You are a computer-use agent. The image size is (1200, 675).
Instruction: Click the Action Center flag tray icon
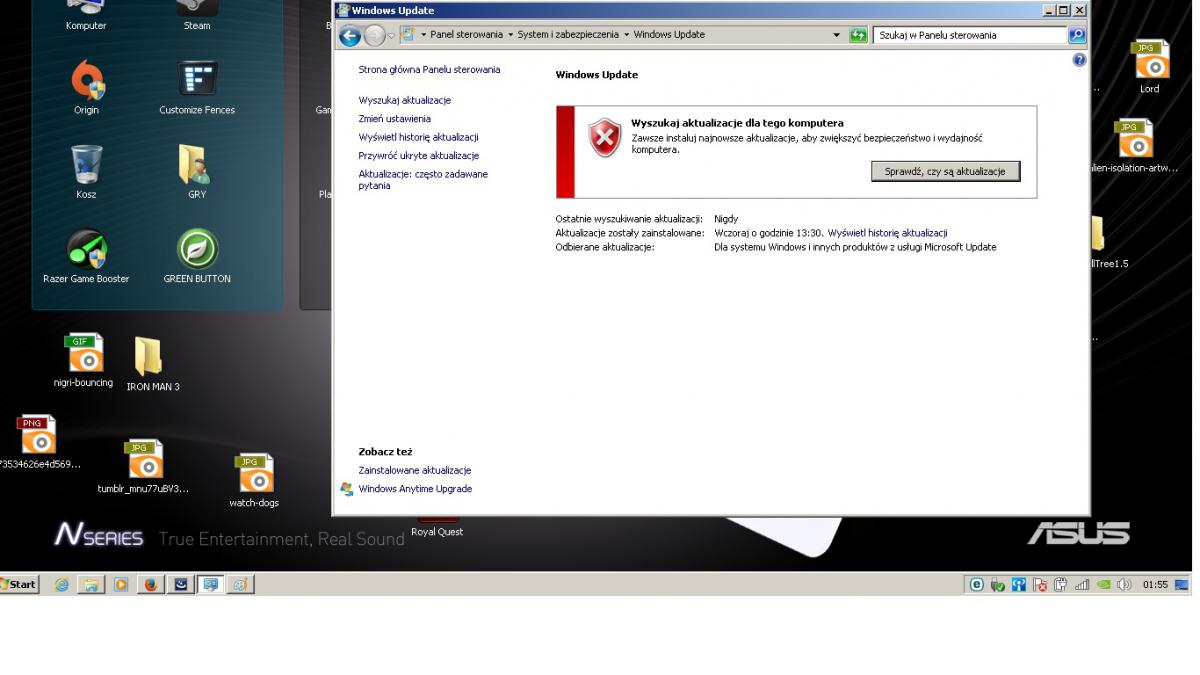pyautogui.click(x=1039, y=585)
